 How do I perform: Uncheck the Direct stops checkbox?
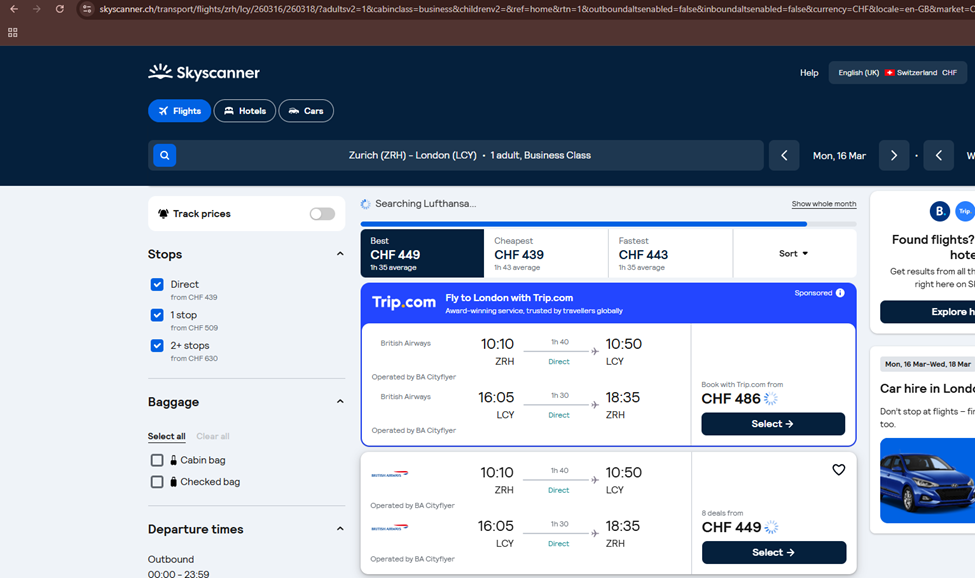coord(157,285)
